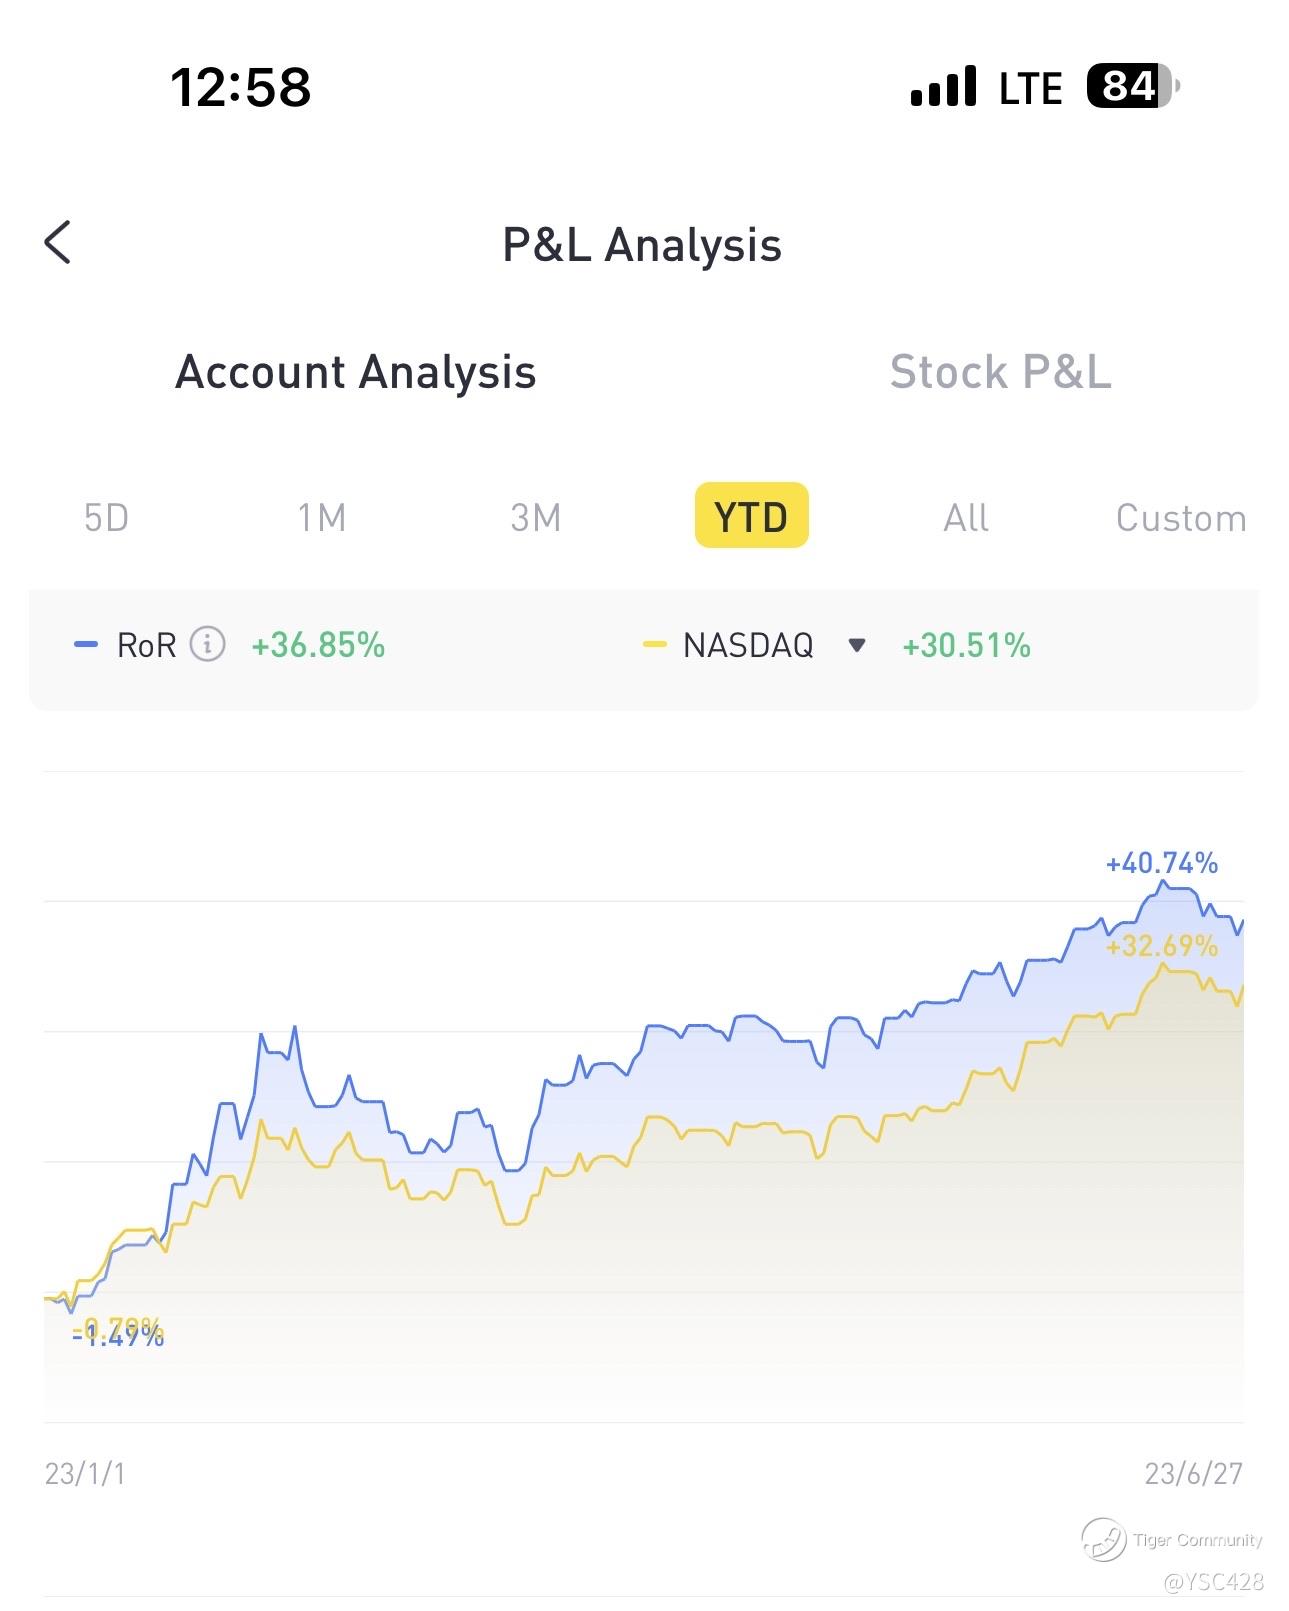Open the Custom date range option
This screenshot has height=1611, width=1289.
click(1181, 518)
